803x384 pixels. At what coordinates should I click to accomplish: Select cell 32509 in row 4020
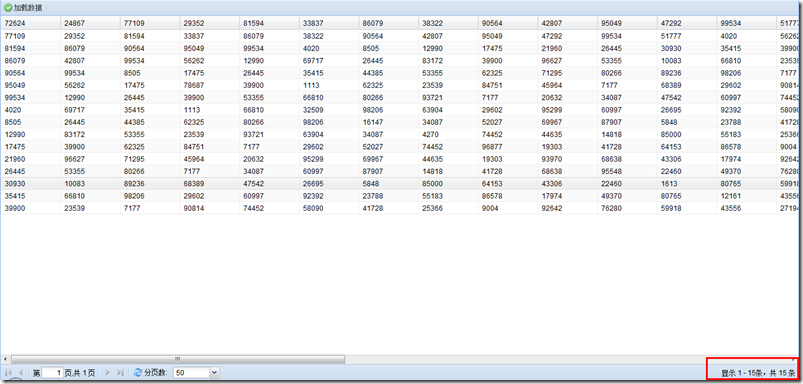tap(329, 110)
